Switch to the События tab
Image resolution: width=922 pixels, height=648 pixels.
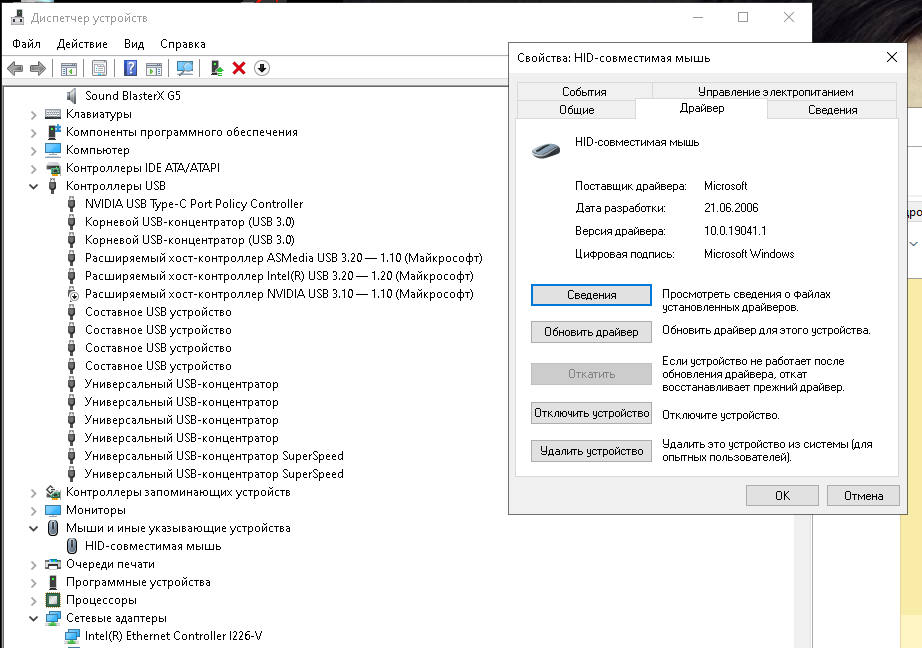coord(584,92)
